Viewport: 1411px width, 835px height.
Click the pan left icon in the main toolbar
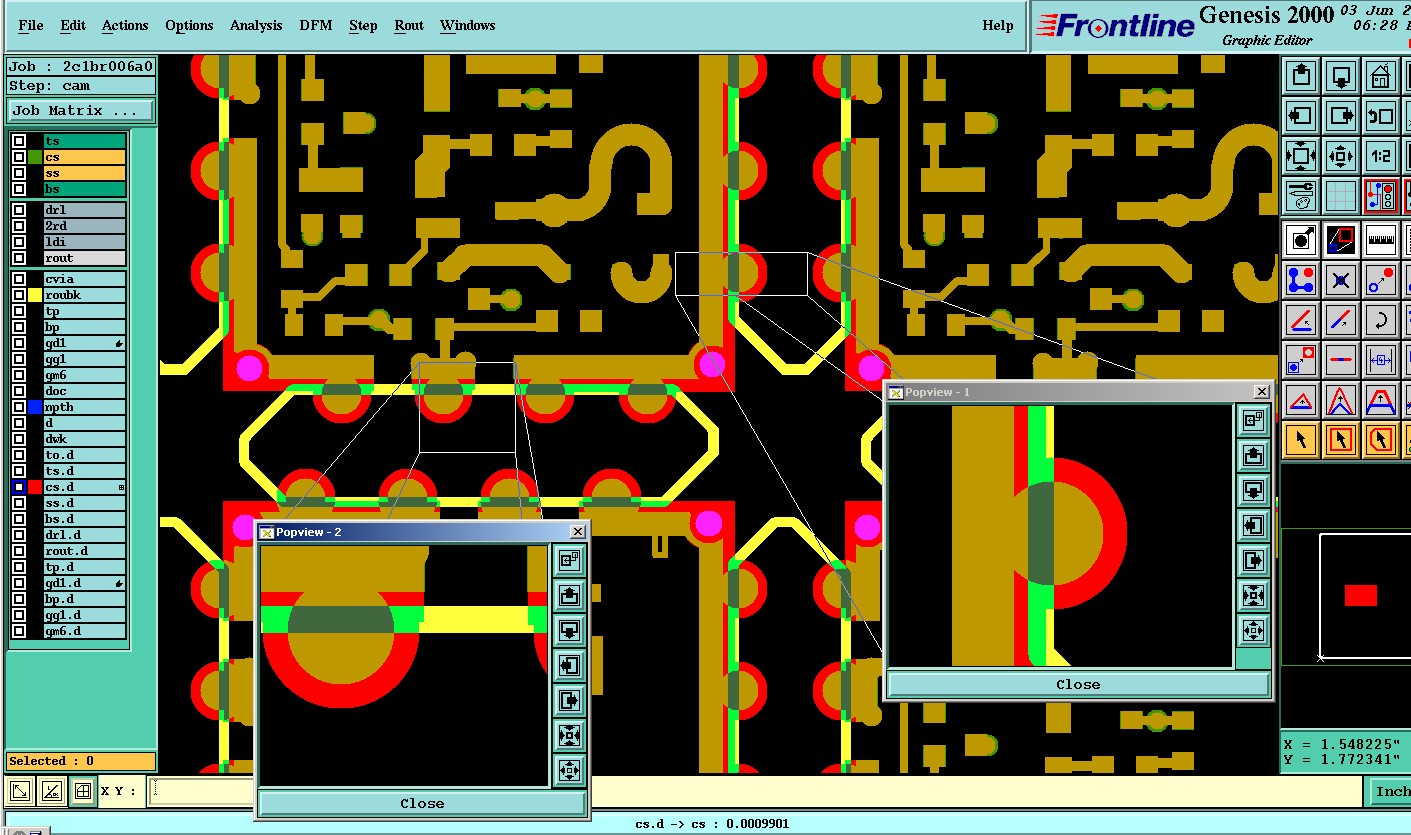coord(1300,116)
